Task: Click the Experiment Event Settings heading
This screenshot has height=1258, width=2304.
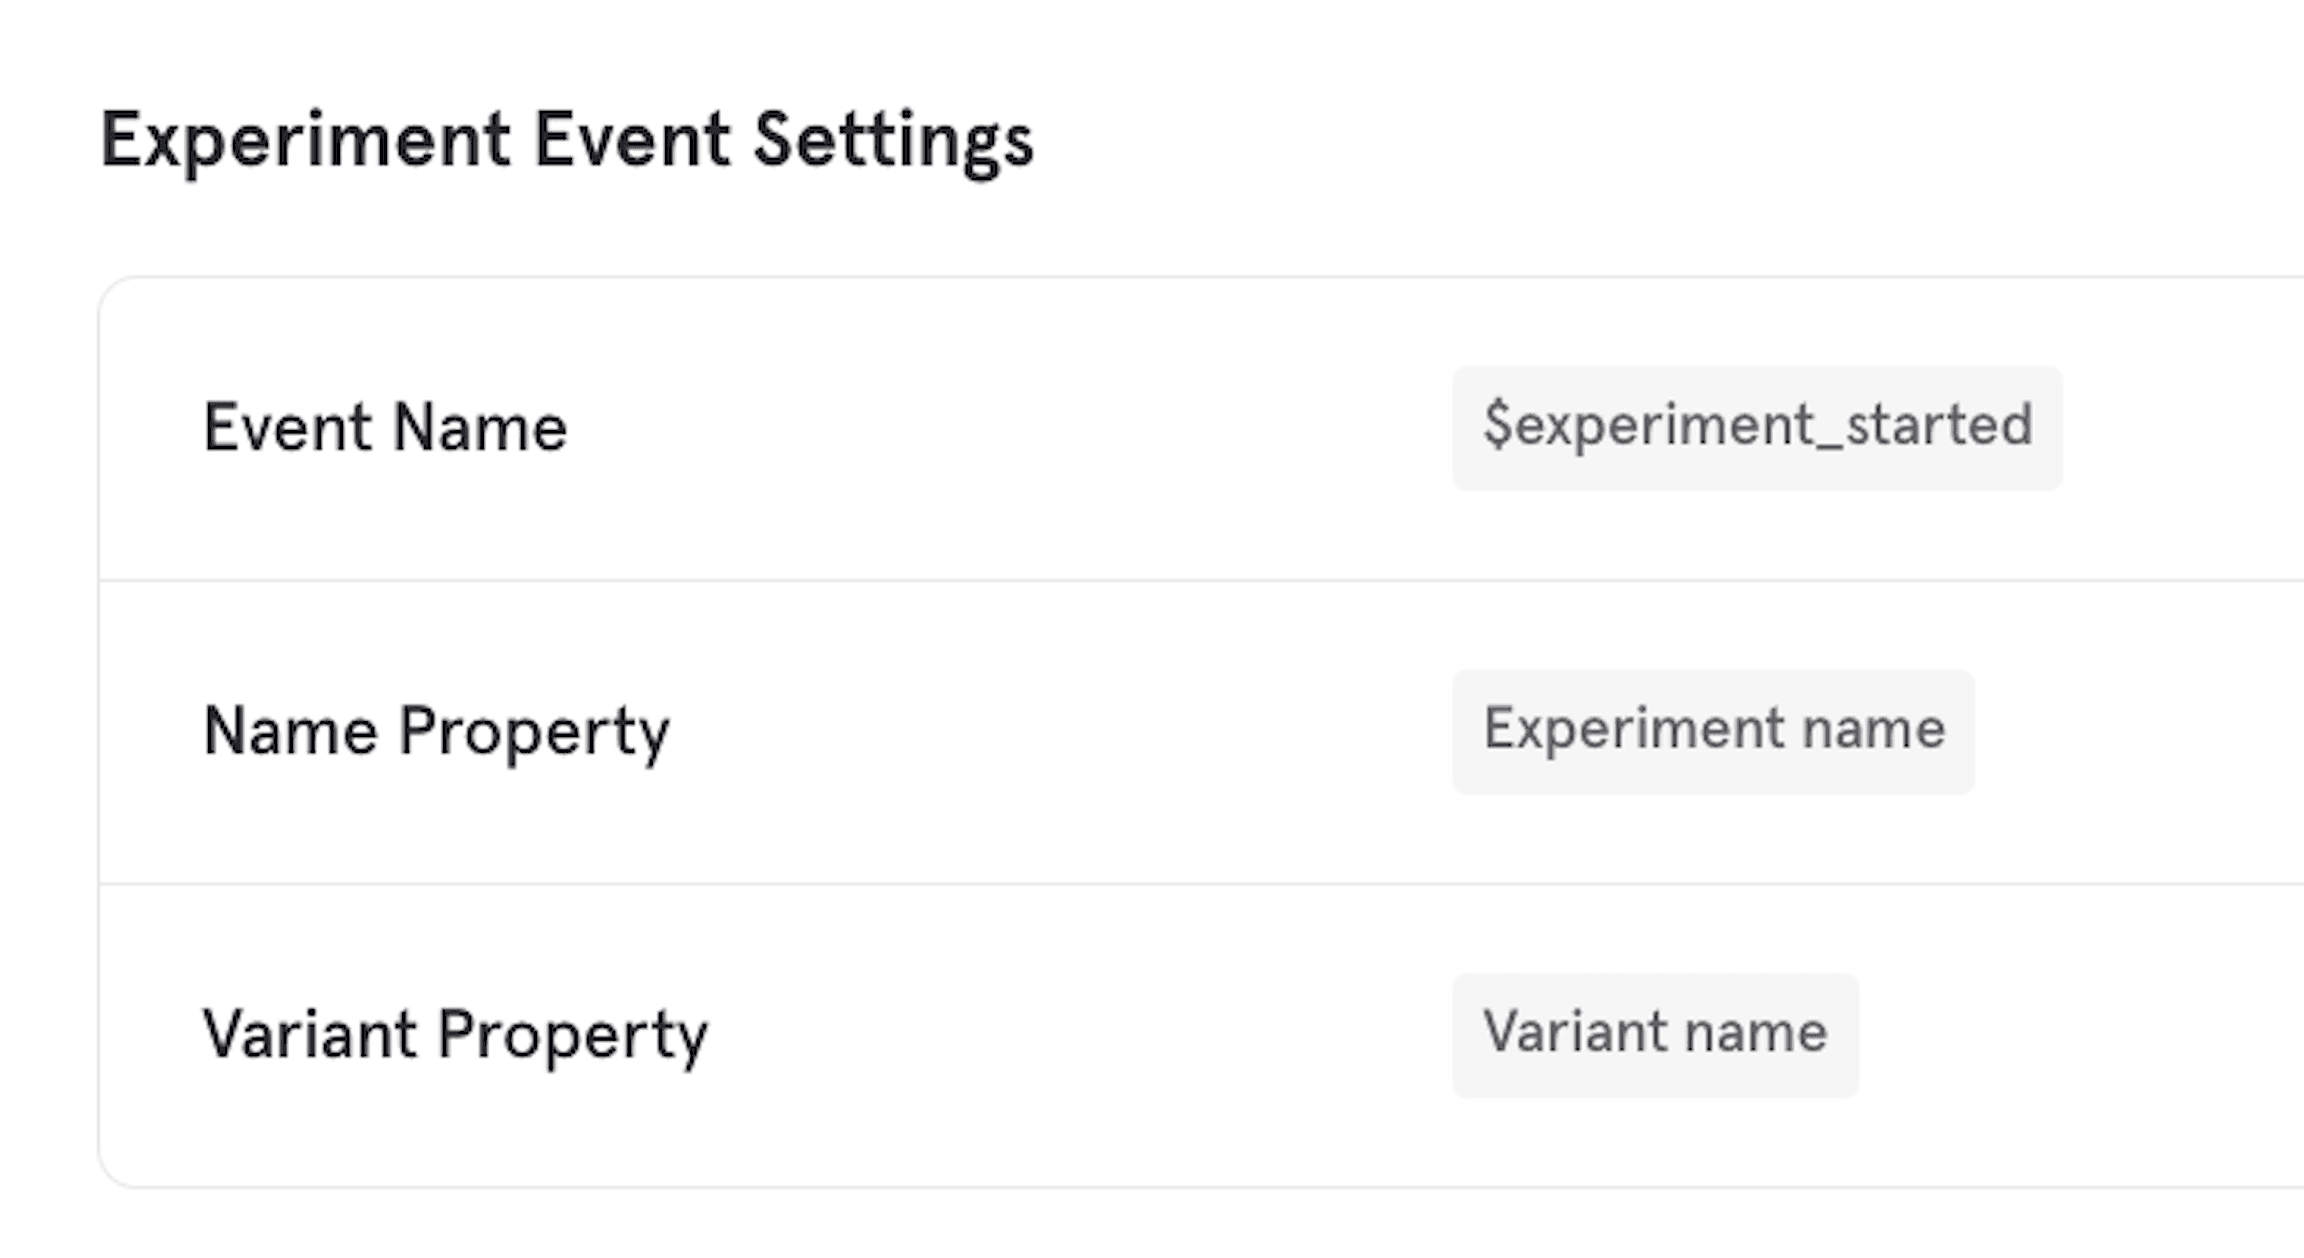Action: (x=566, y=141)
